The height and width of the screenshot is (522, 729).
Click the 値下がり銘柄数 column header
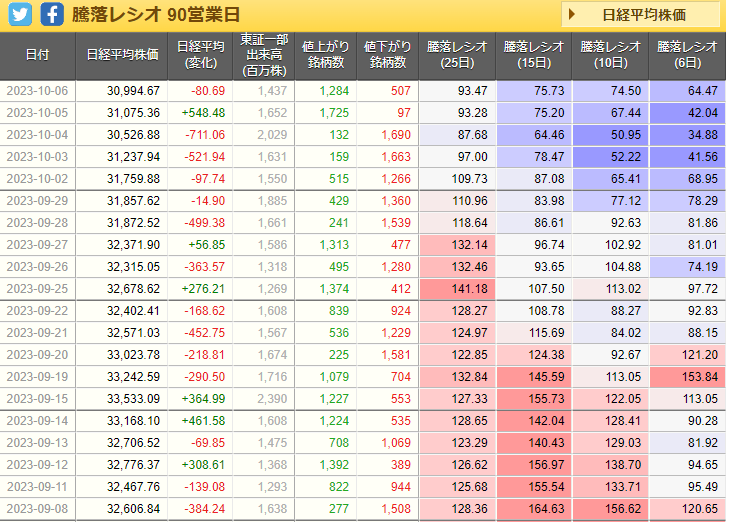(388, 55)
